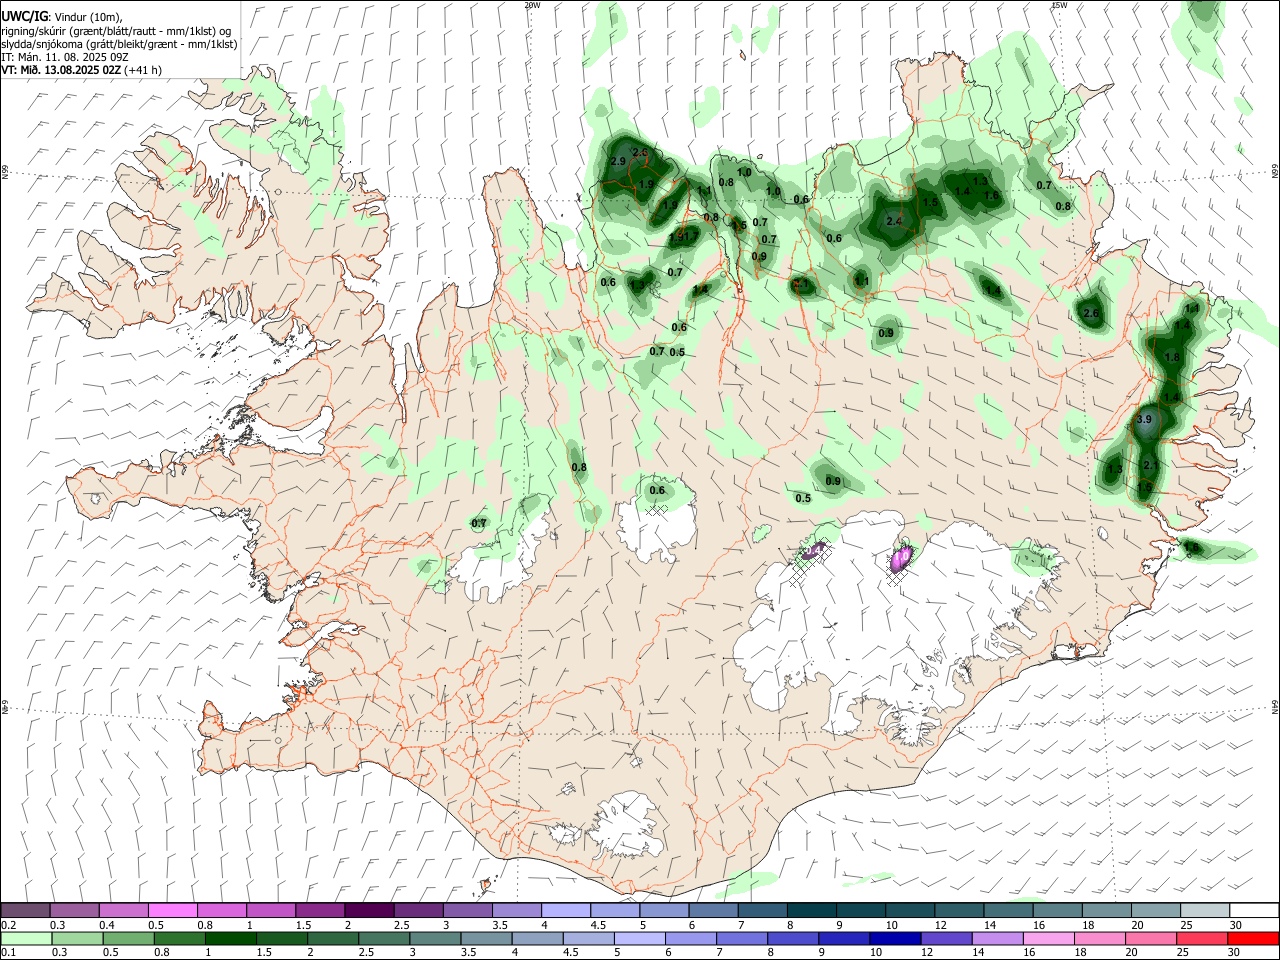
Task: Click the '20W' longitude label
Action: click(x=532, y=5)
